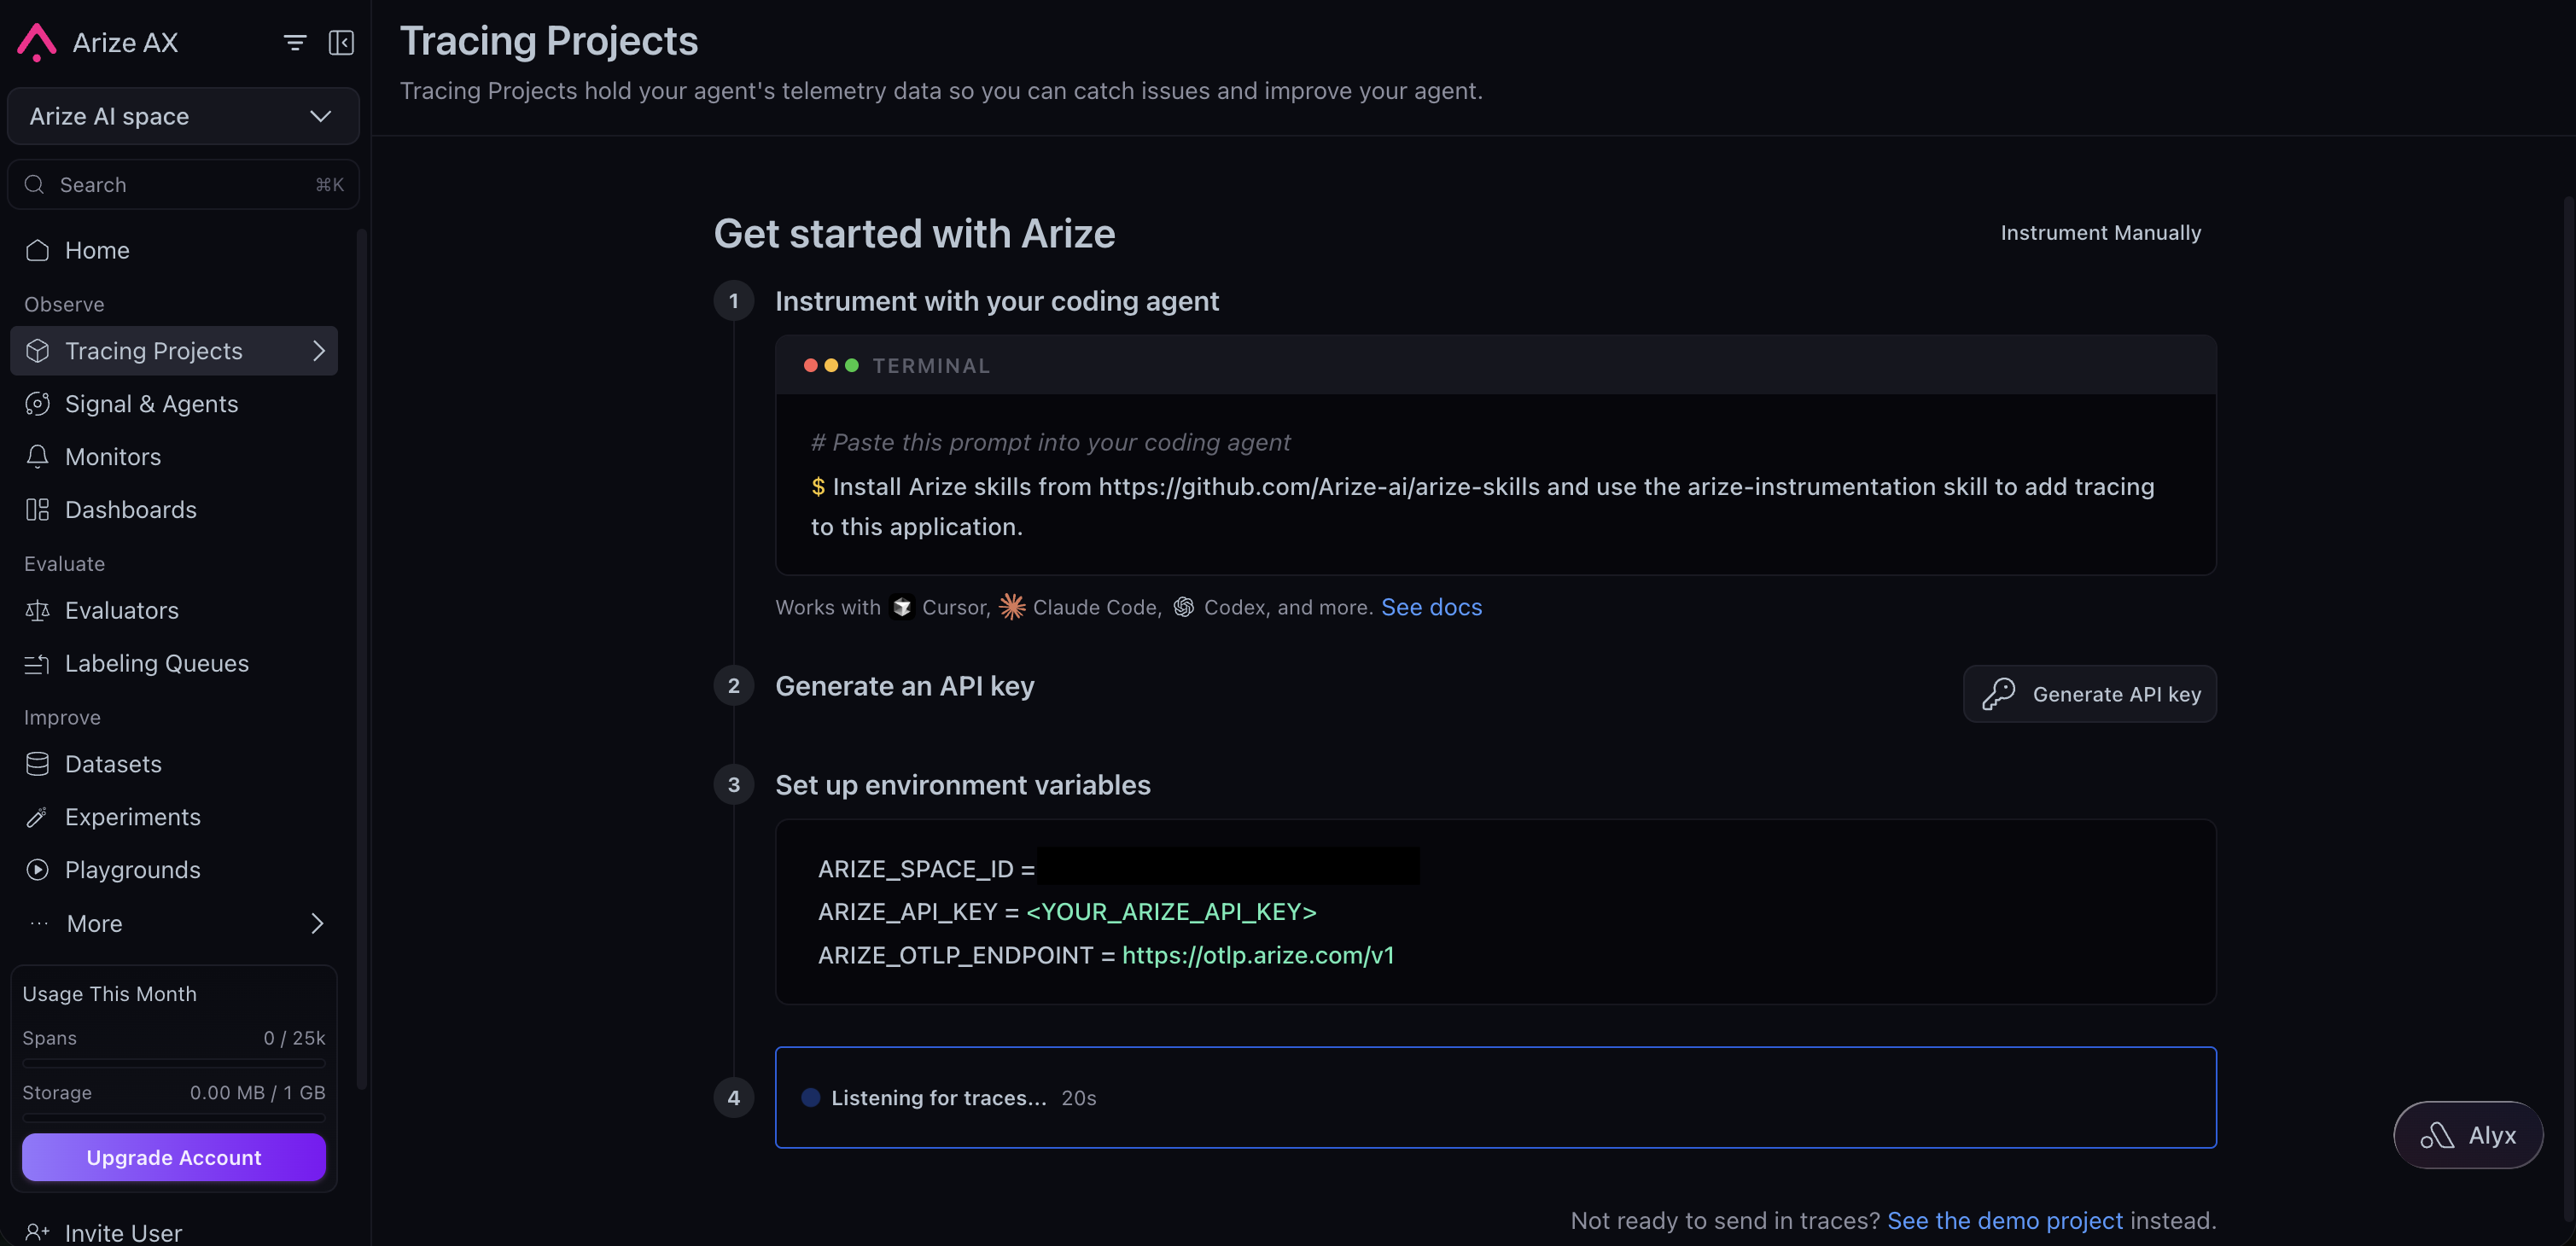Click the Claude Code starburst icon
This screenshot has height=1246, width=2576.
pos(1012,607)
